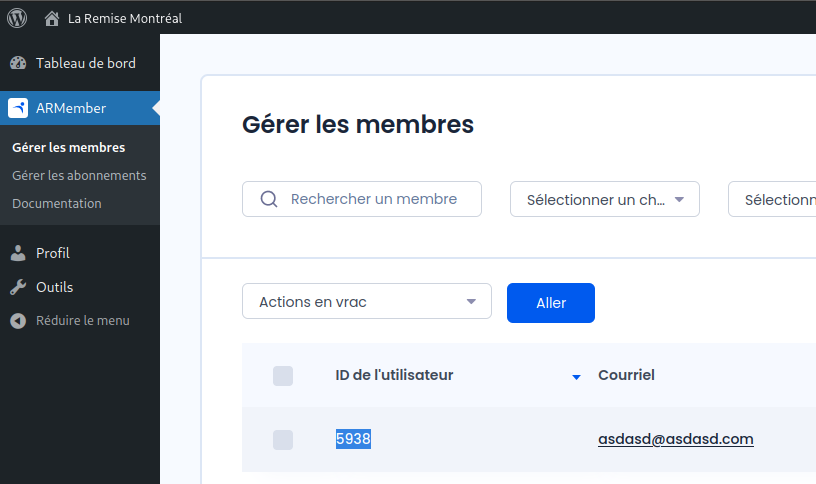Focus the Rechercher un membre search field
Screen dimensions: 816x484
point(374,199)
